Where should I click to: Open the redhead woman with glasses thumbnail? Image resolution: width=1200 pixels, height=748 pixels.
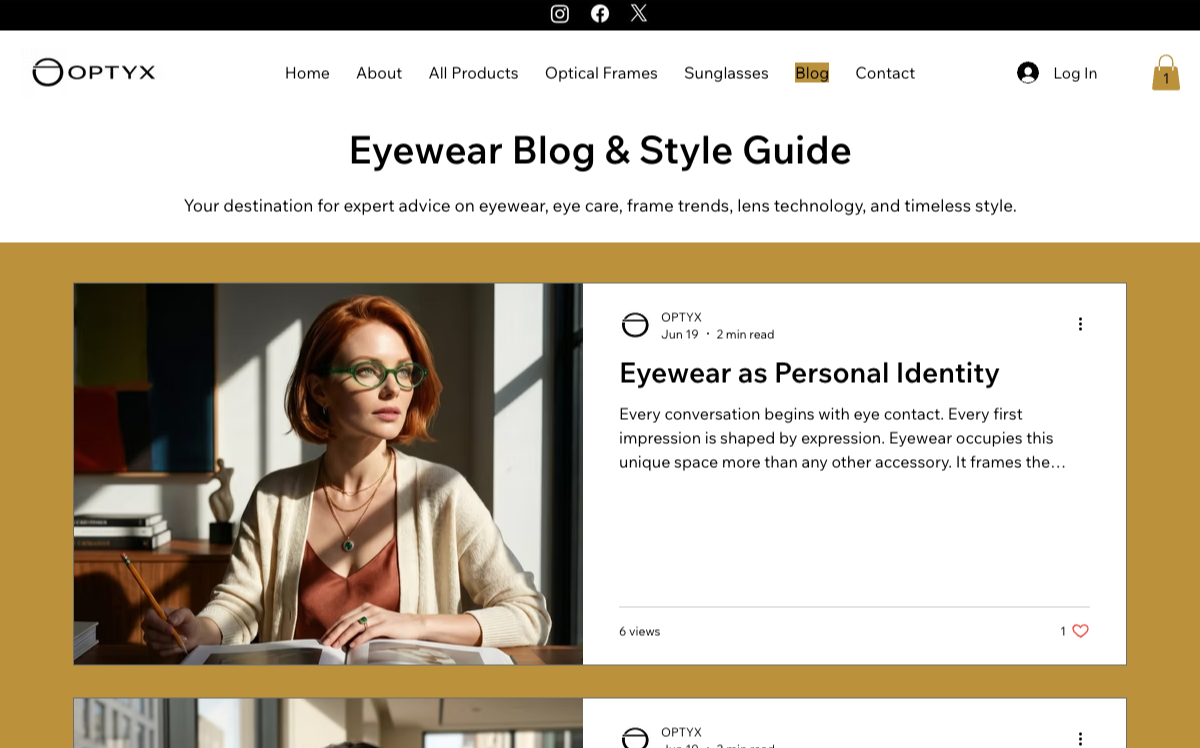[x=328, y=474]
